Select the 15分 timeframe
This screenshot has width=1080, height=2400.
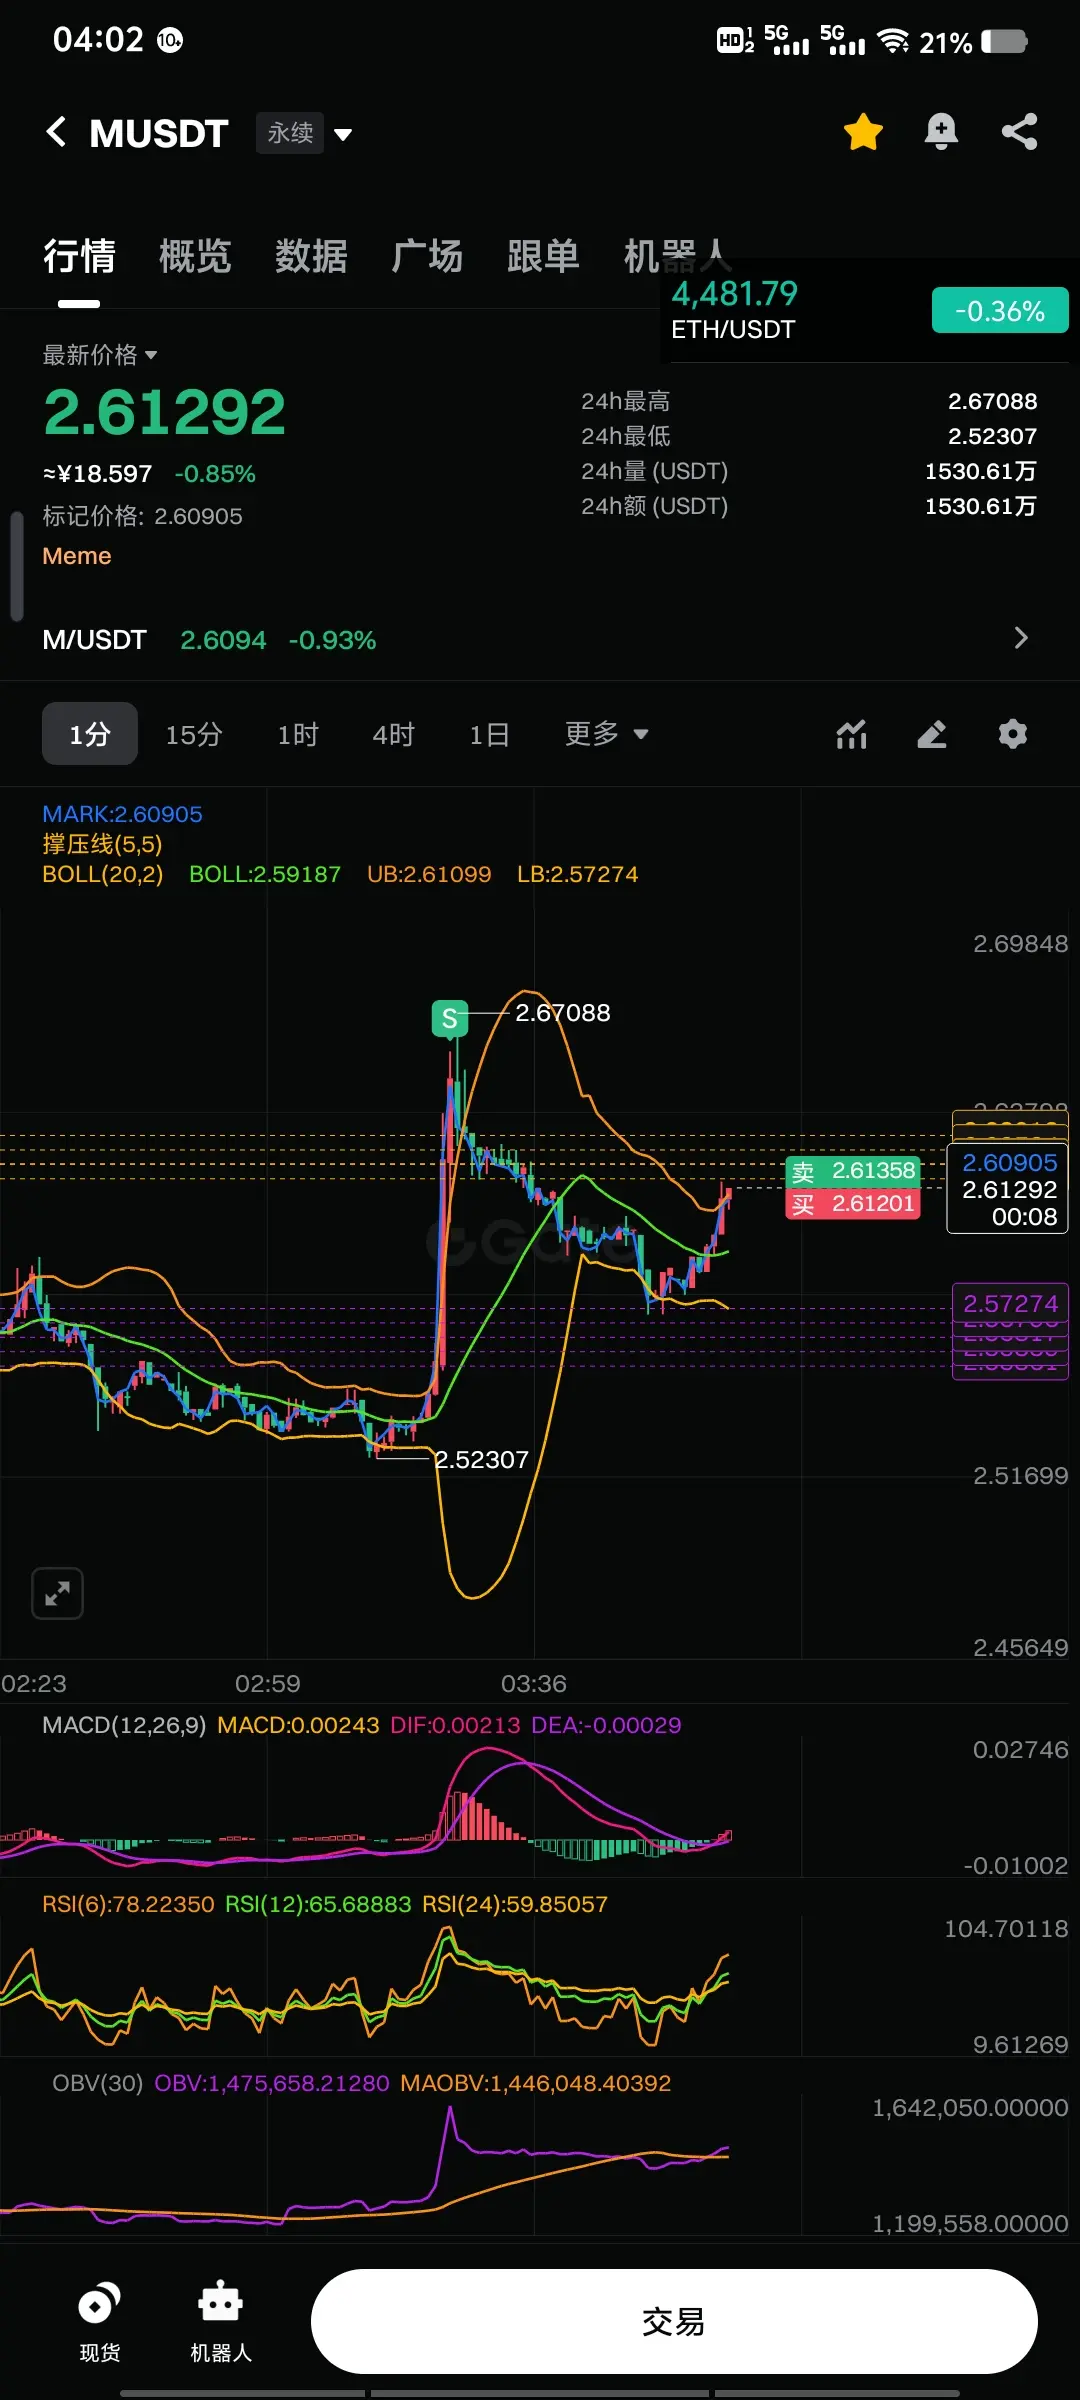point(194,735)
